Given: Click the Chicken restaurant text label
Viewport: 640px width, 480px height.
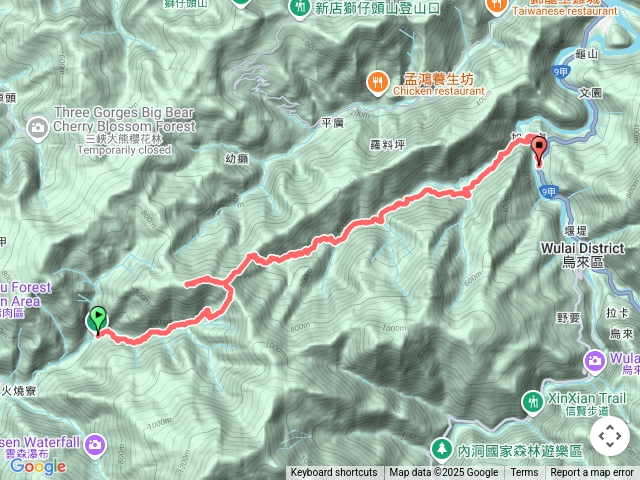Looking at the screenshot, I should pyautogui.click(x=439, y=91).
